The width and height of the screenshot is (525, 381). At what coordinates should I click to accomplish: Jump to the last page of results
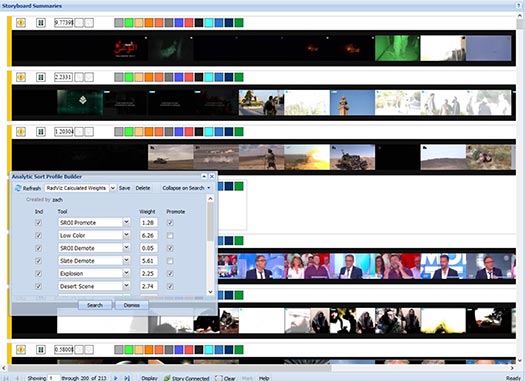coord(127,378)
